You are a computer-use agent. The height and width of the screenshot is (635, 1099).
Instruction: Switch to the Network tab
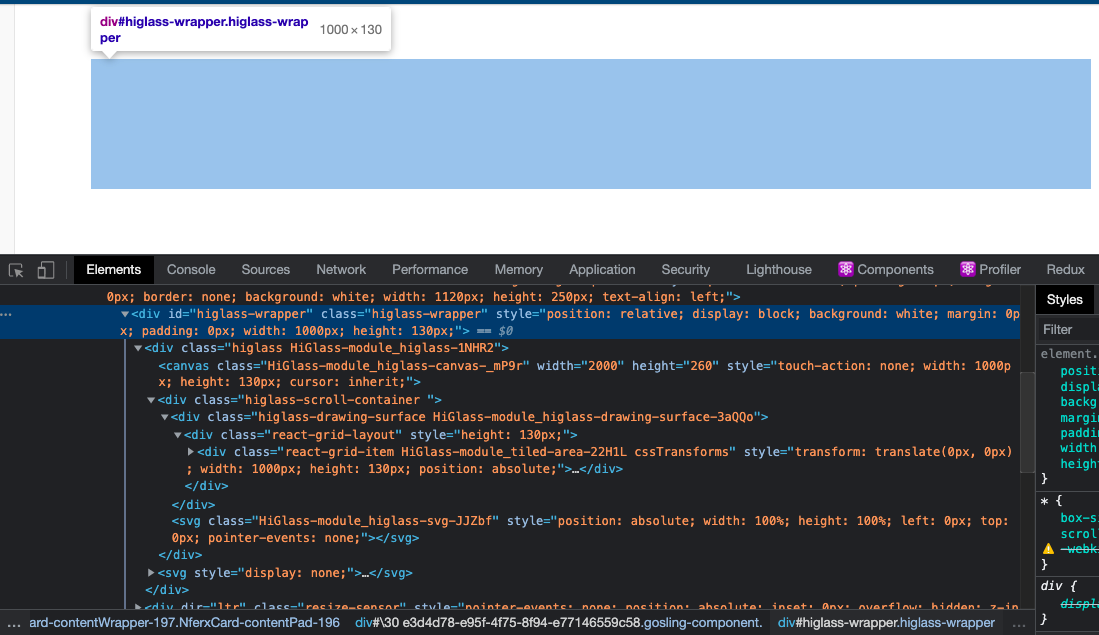pos(341,270)
